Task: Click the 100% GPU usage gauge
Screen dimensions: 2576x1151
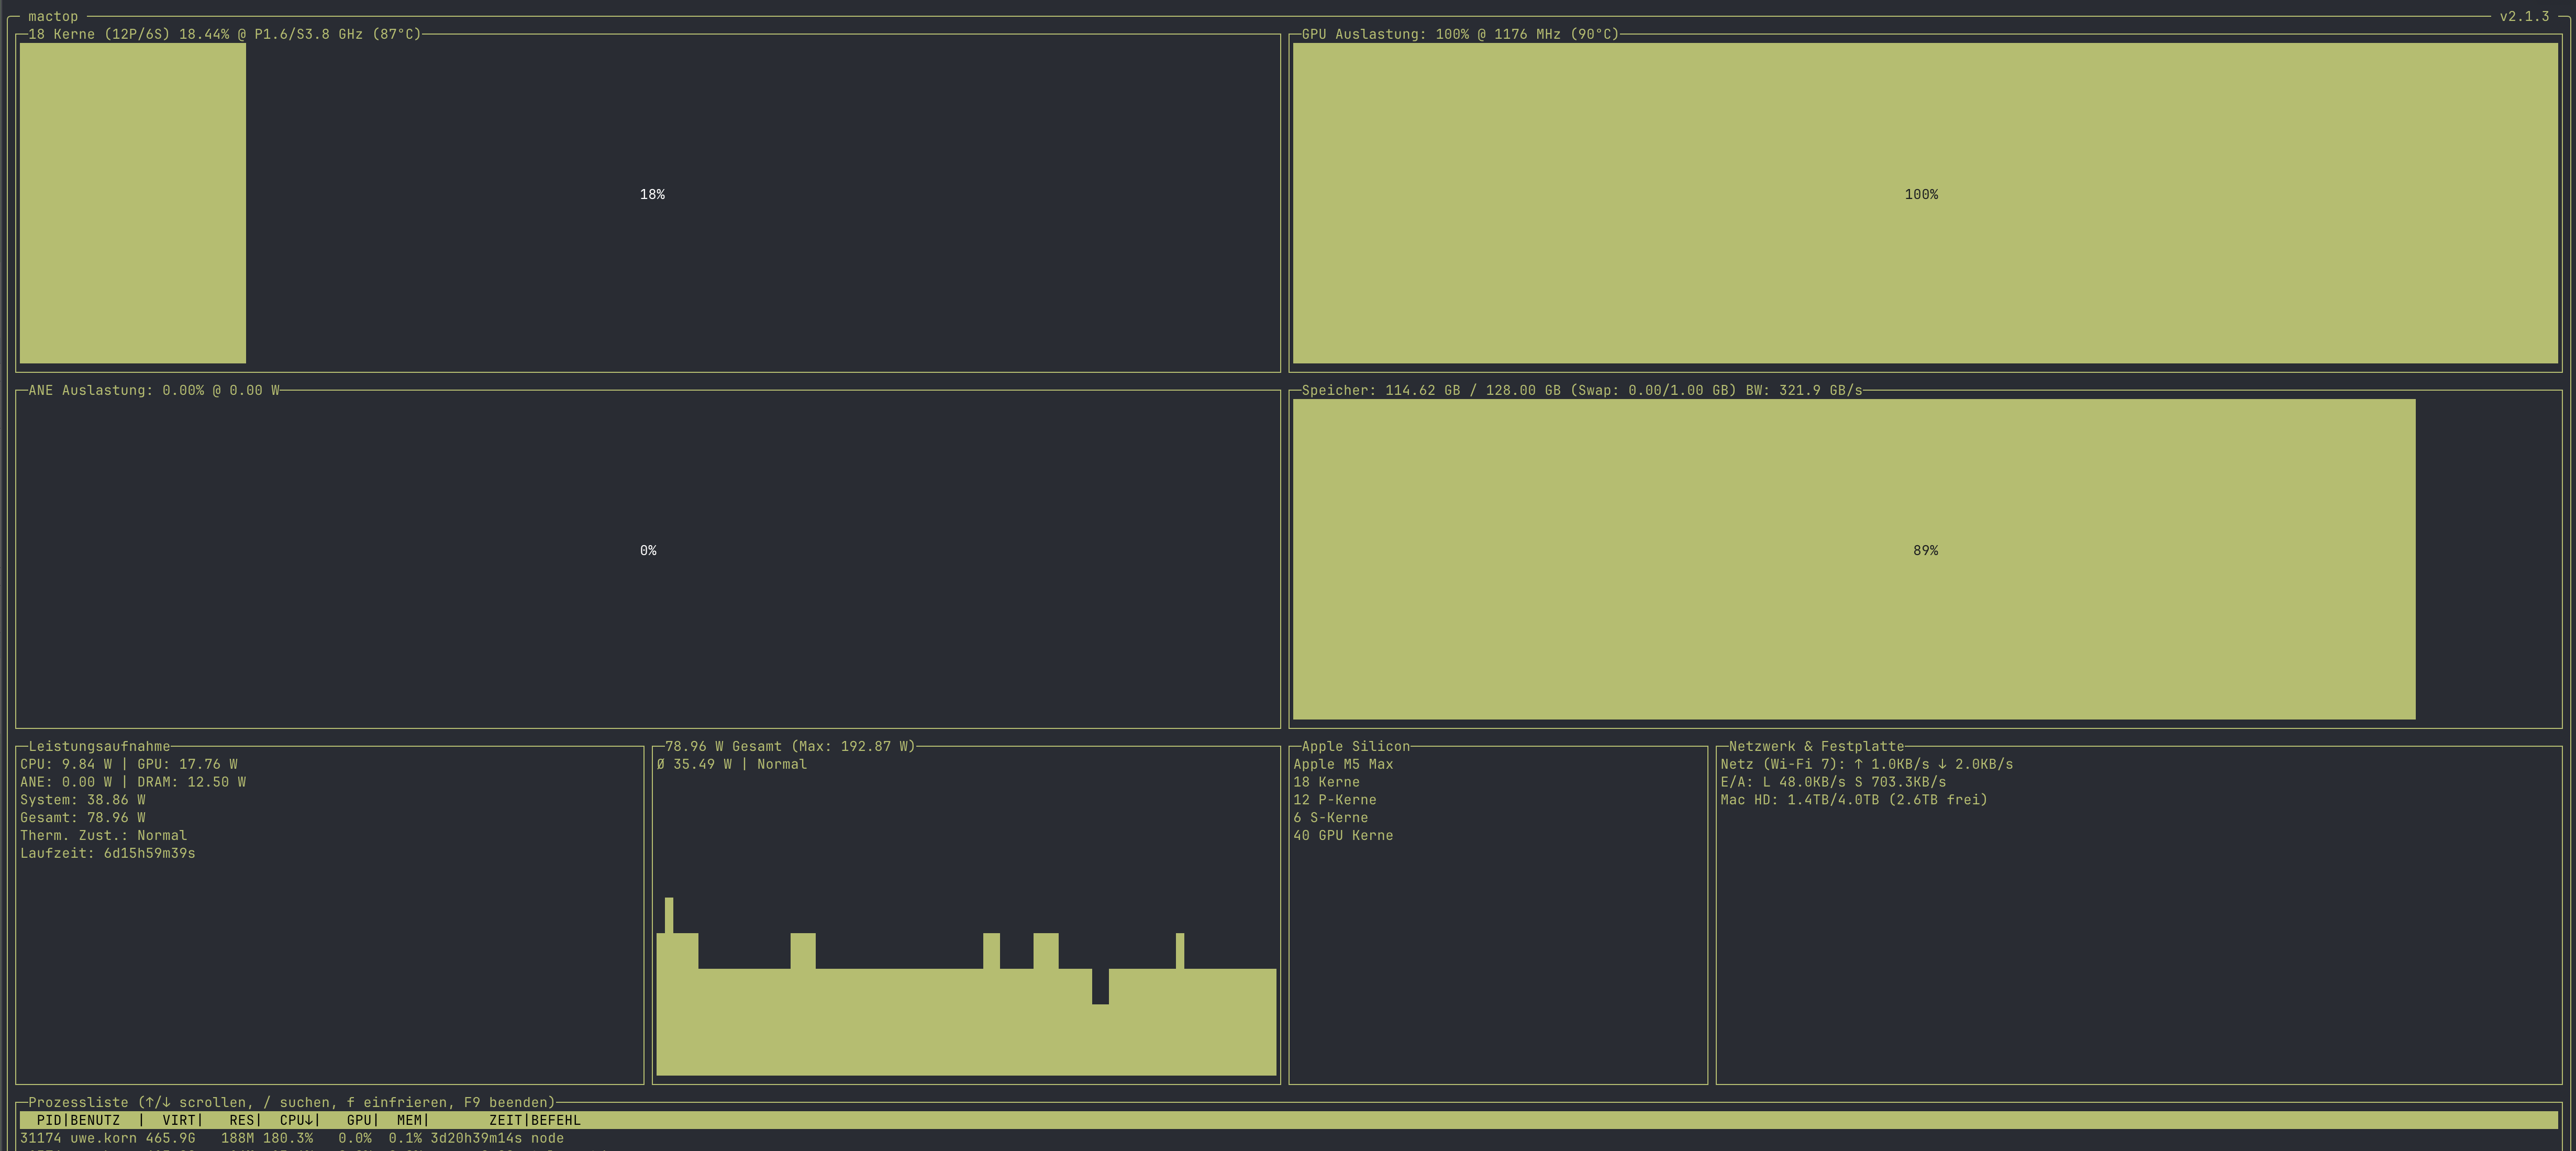Action: 1925,203
